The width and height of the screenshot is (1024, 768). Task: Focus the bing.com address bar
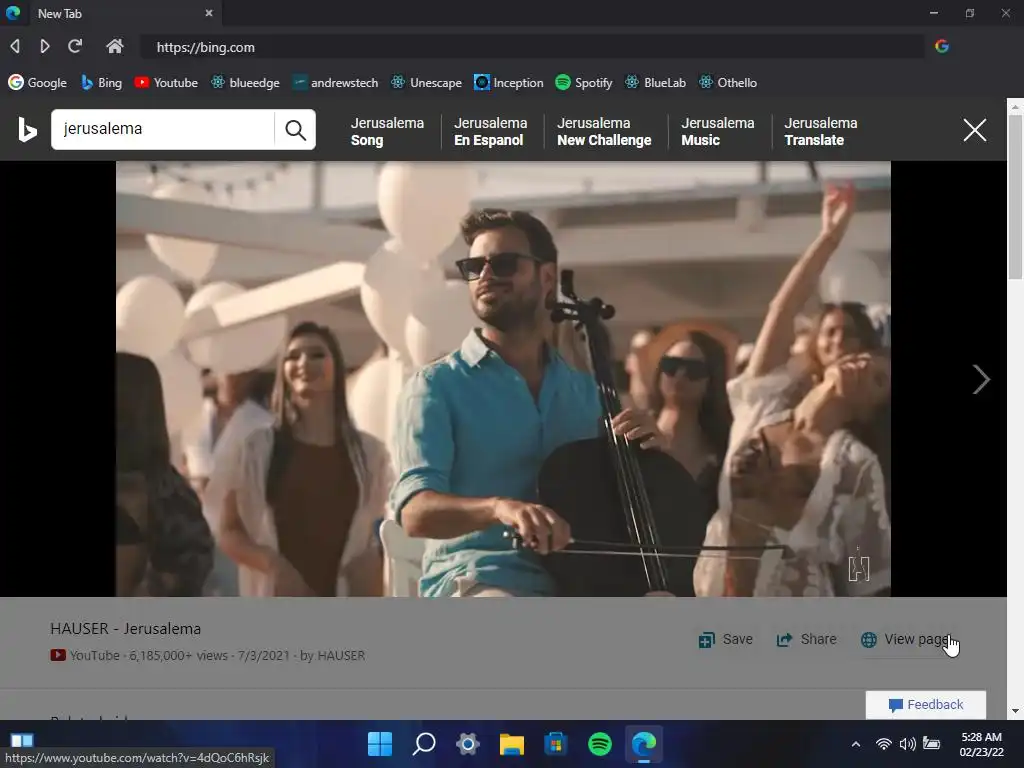tap(532, 47)
